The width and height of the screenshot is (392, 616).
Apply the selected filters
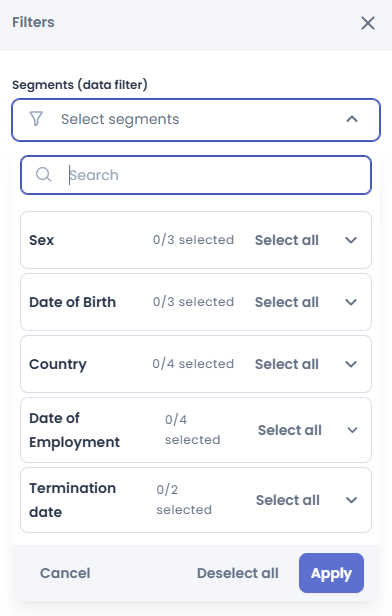pos(331,573)
